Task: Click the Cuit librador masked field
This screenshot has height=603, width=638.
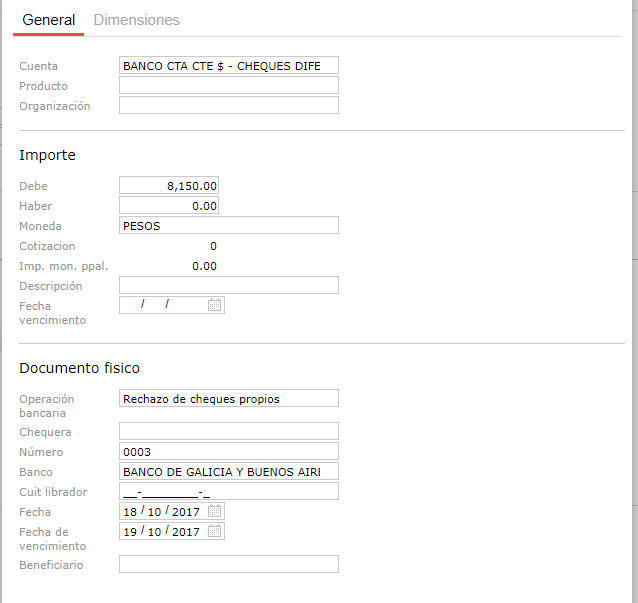Action: point(228,492)
